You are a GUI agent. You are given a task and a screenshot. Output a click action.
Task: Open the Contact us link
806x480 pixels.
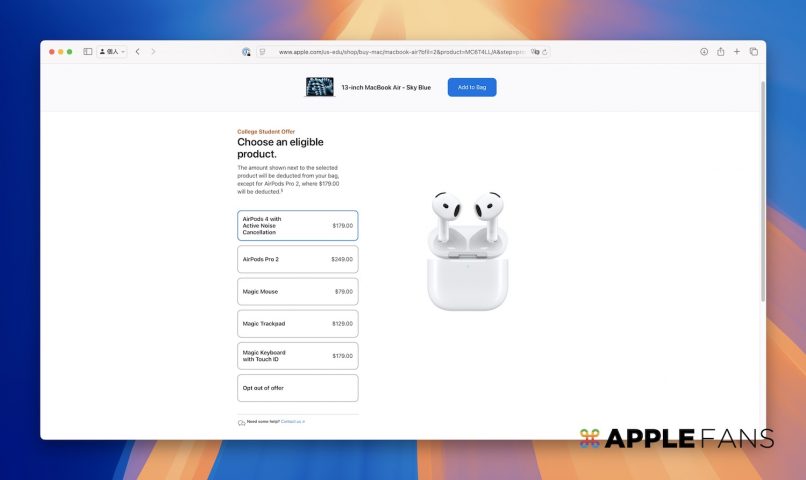293,422
